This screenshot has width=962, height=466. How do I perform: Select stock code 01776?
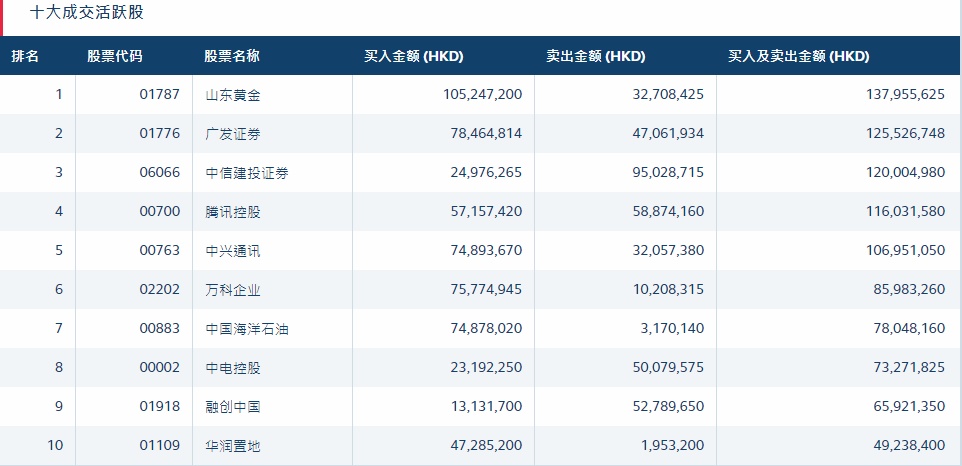(x=160, y=134)
